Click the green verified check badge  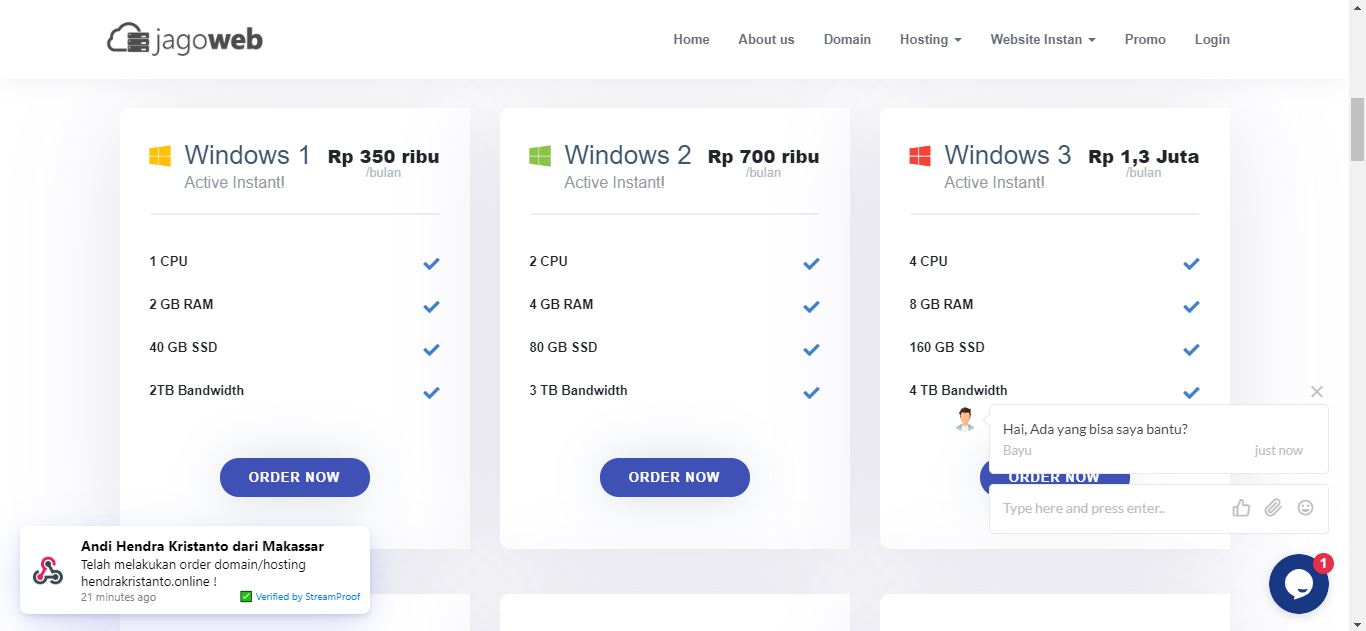click(x=246, y=597)
